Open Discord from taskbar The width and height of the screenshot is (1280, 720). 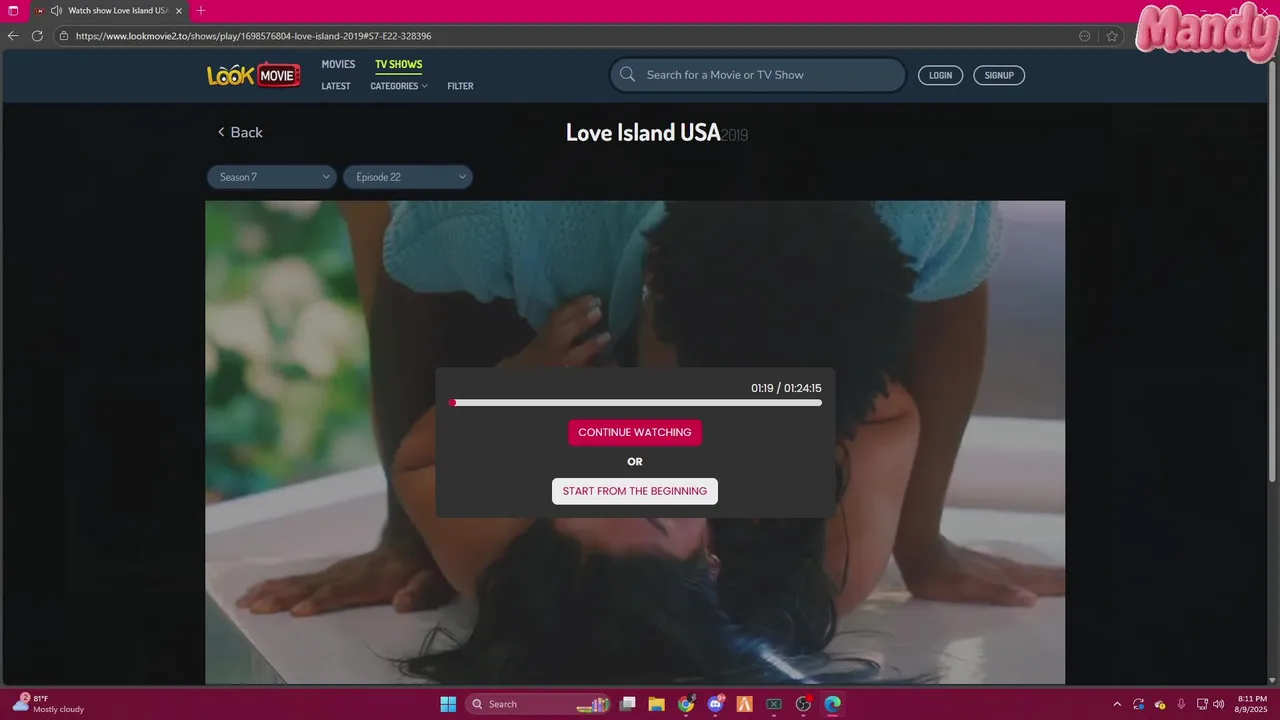click(715, 704)
